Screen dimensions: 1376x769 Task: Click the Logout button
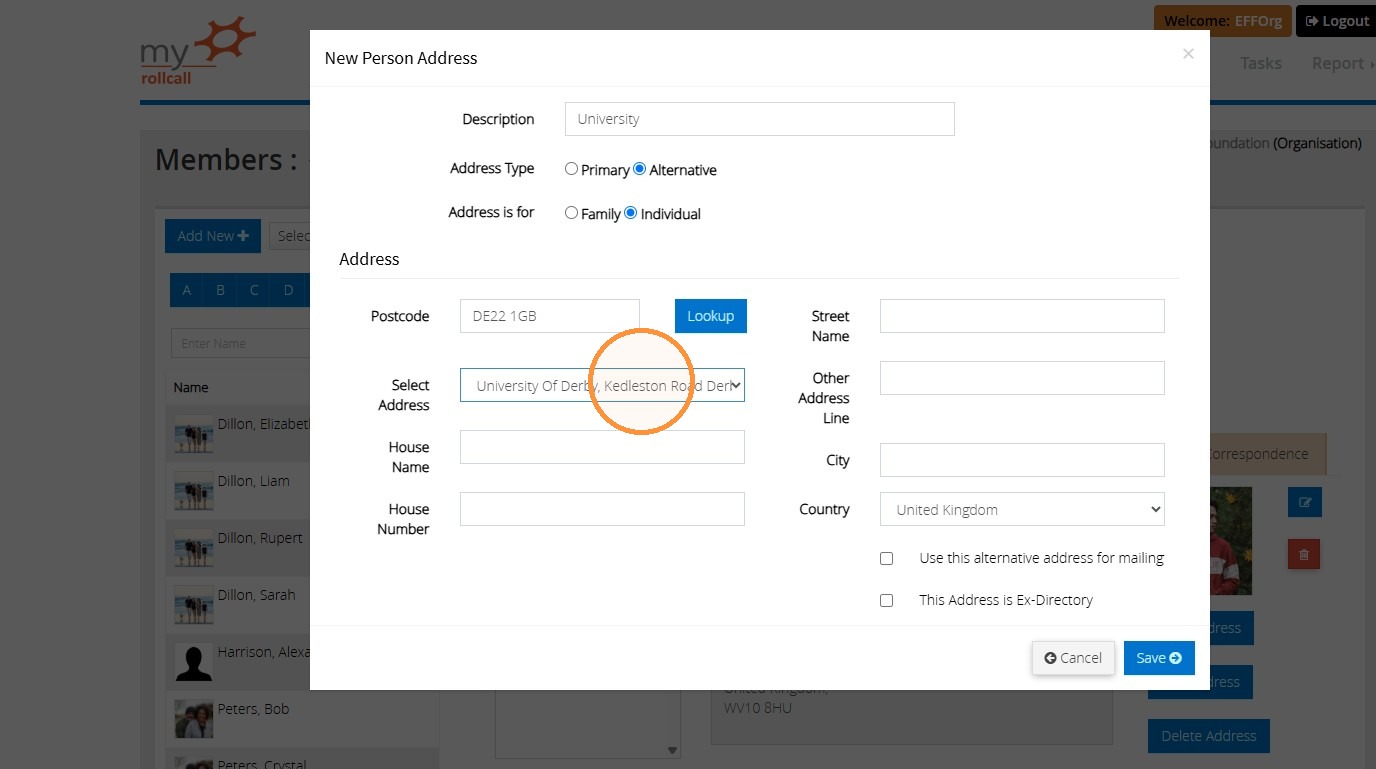pyautogui.click(x=1336, y=21)
